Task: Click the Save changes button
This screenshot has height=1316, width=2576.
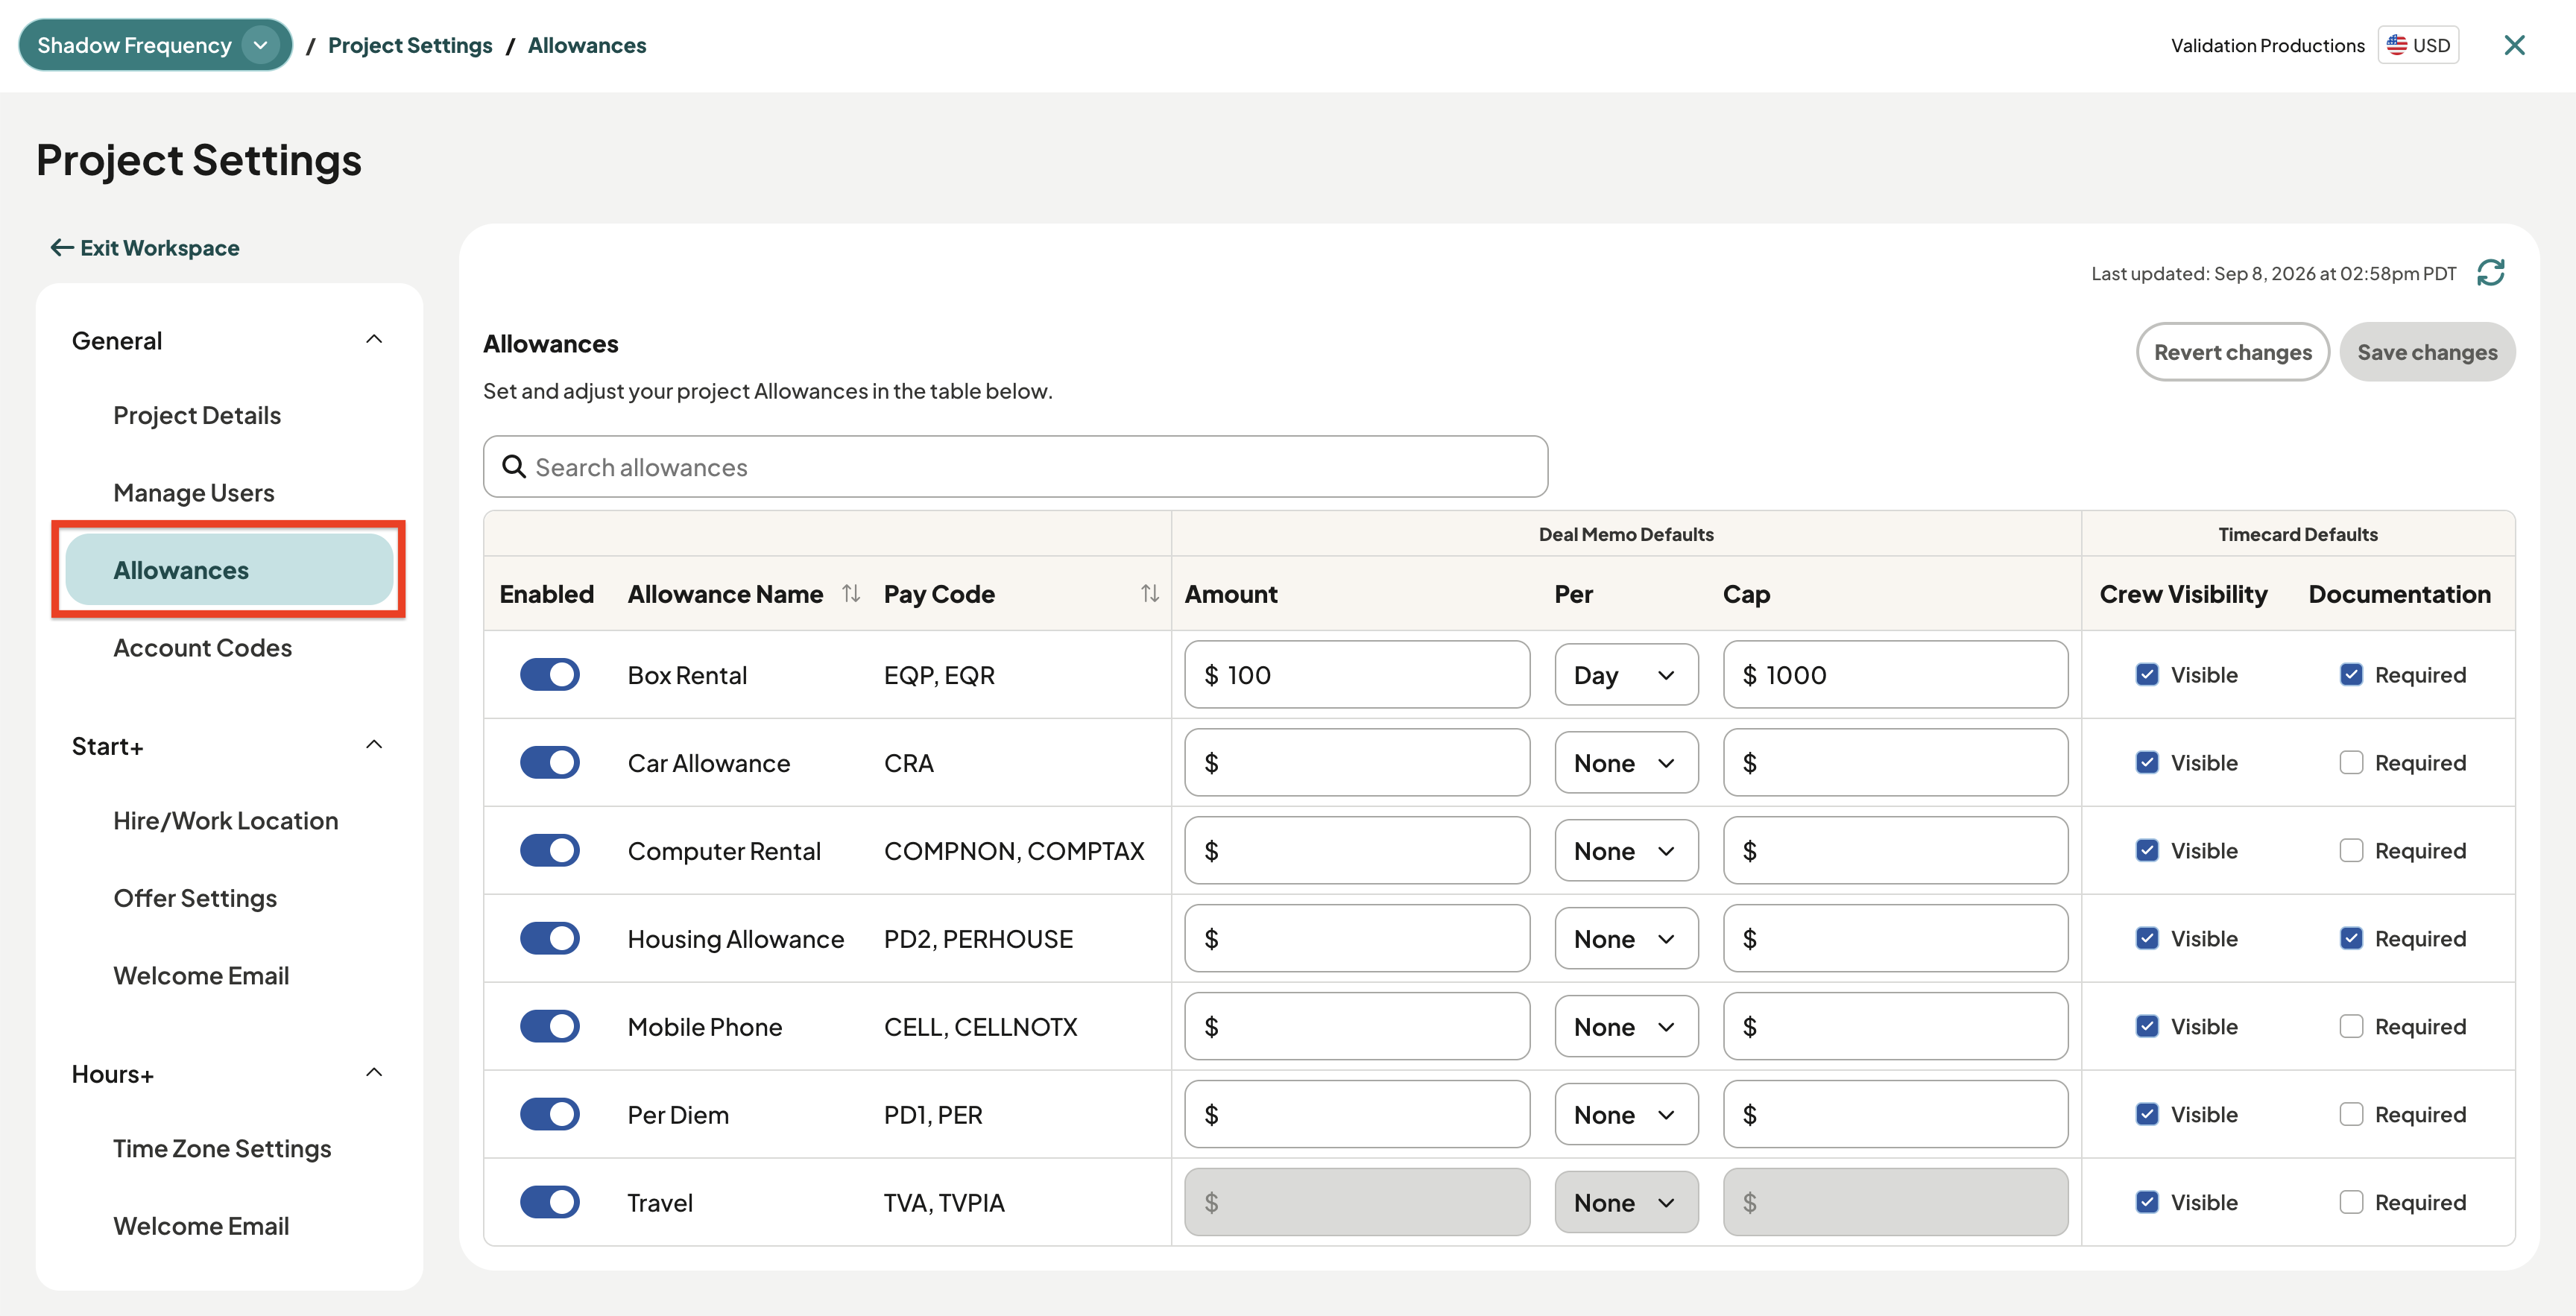Action: pos(2427,352)
